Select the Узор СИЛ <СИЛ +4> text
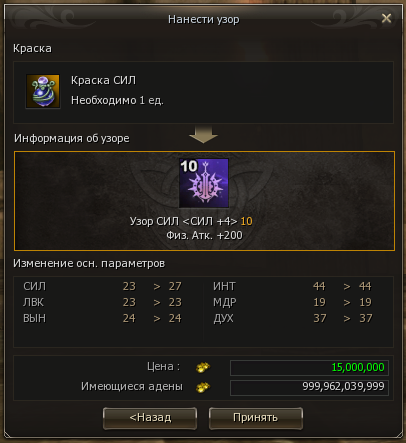The height and width of the screenshot is (443, 406). coord(184,221)
